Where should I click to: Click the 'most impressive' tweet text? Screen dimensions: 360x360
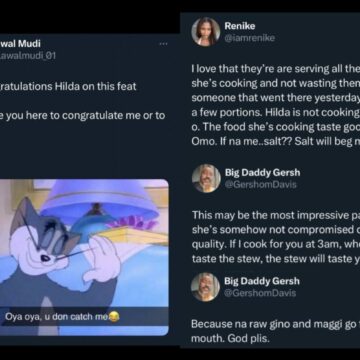pyautogui.click(x=276, y=237)
